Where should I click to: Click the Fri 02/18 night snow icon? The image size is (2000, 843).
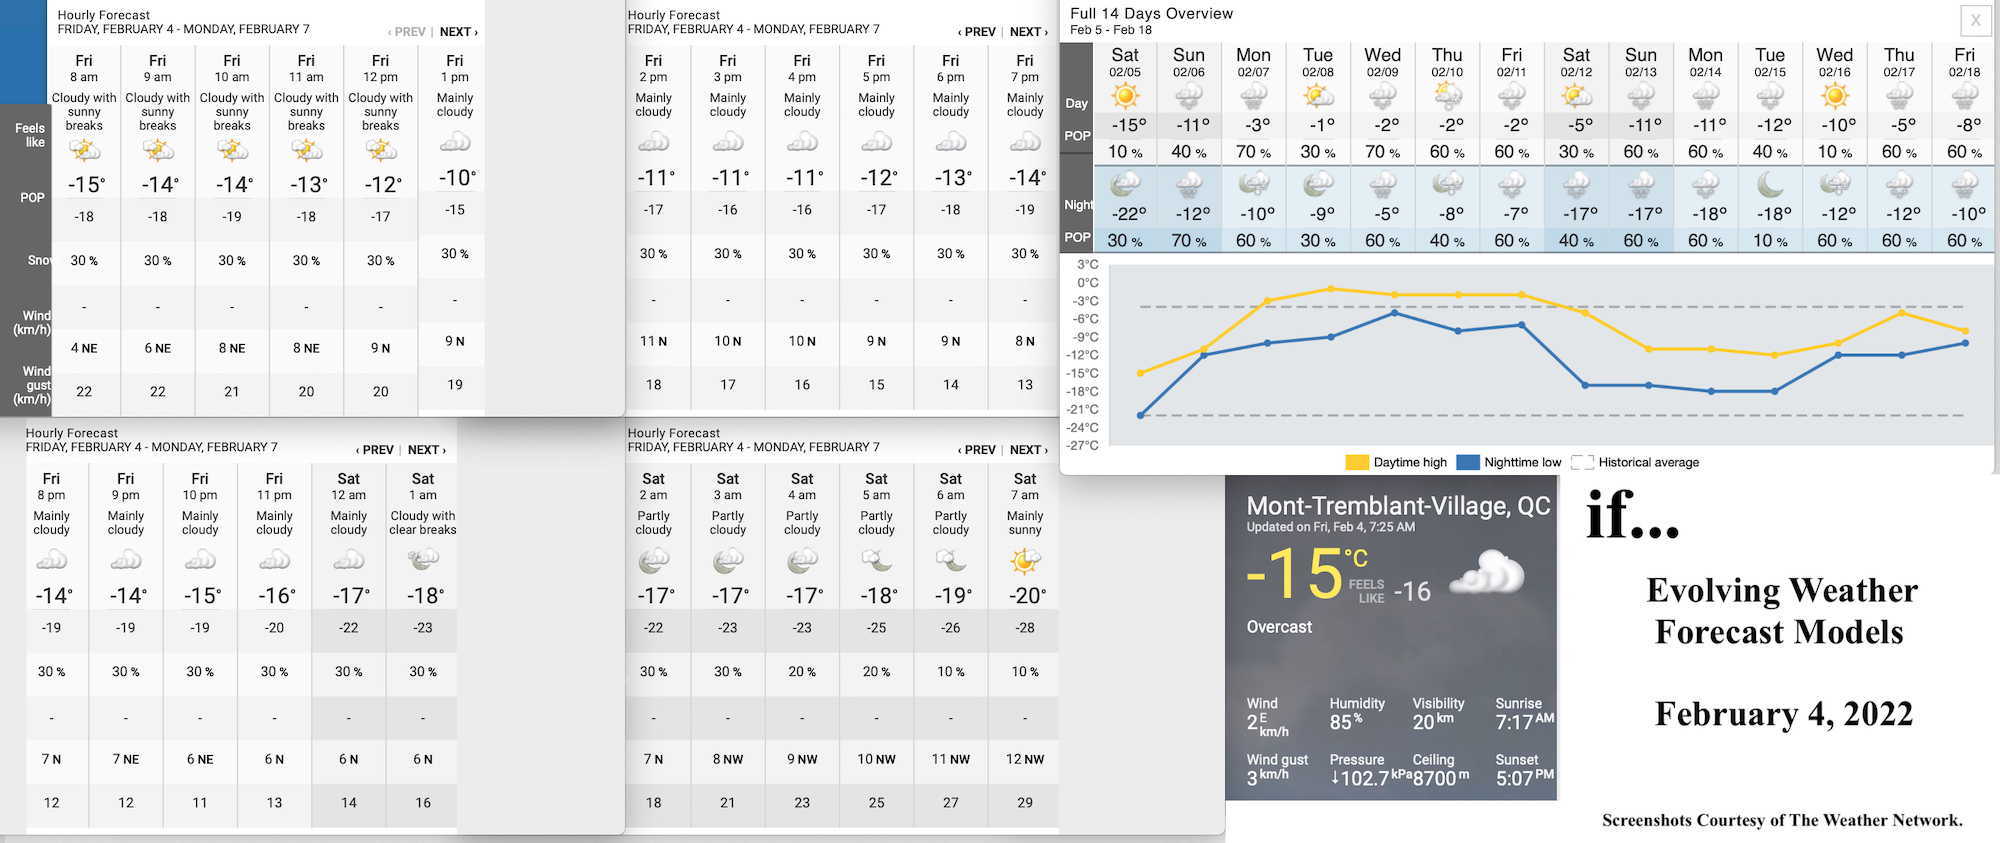tap(1964, 185)
